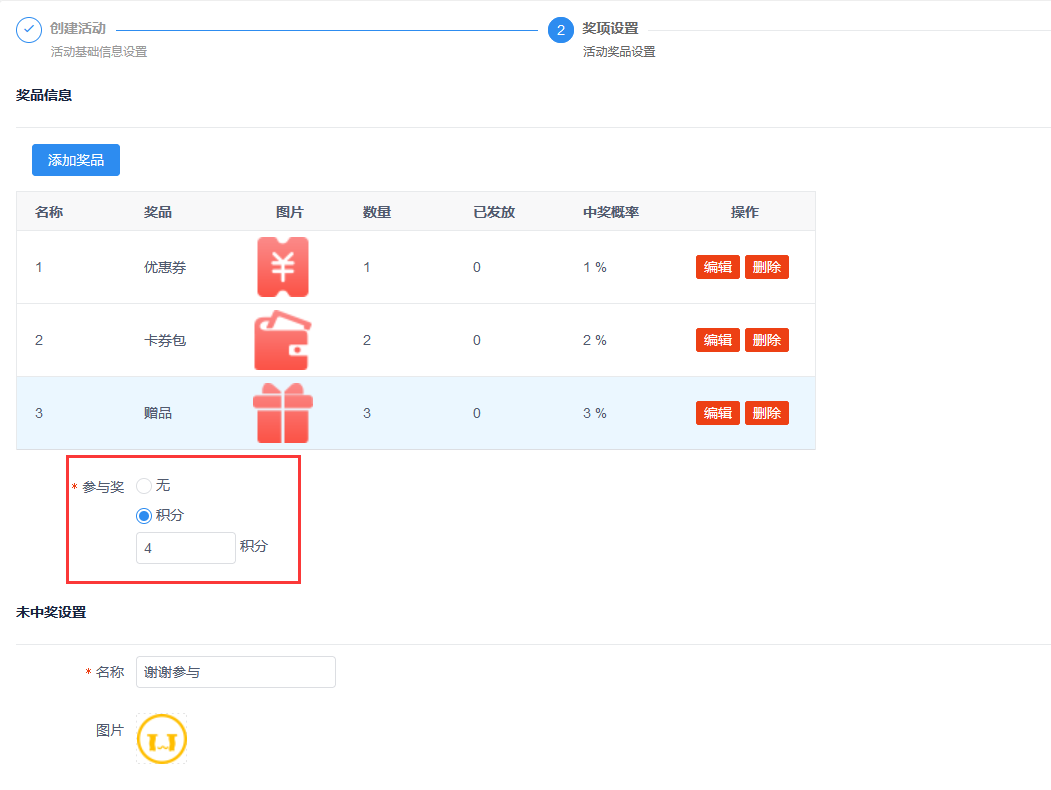Click the 添加奖品 button

click(76, 160)
